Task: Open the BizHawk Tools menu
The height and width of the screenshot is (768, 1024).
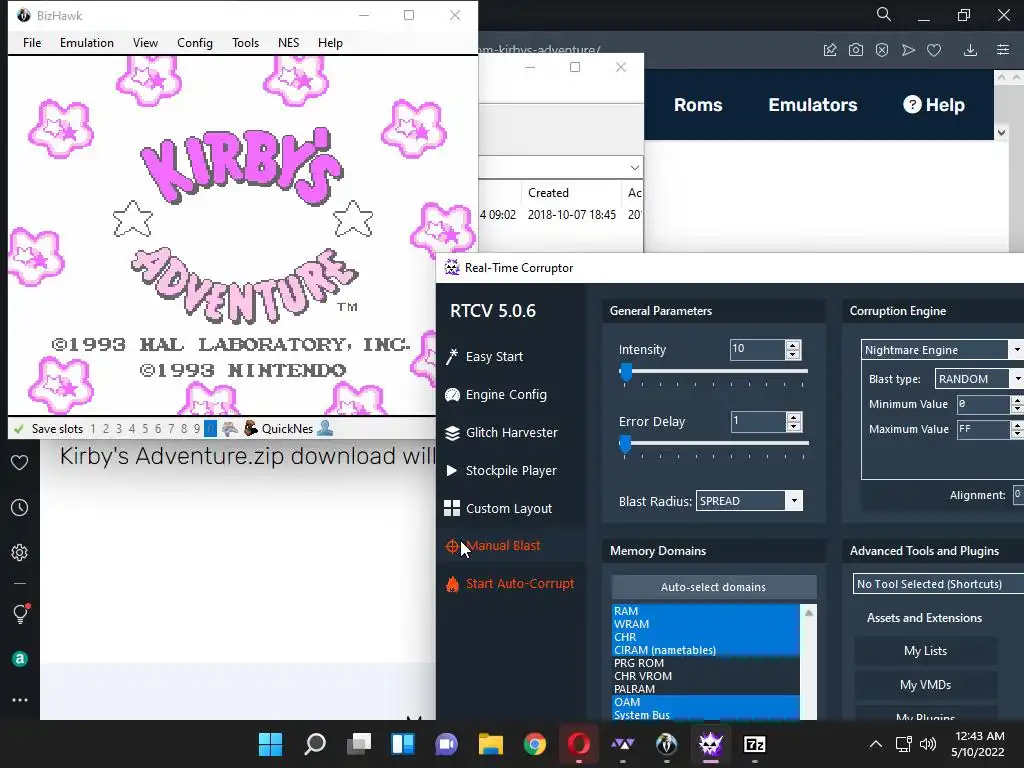Action: pos(246,42)
